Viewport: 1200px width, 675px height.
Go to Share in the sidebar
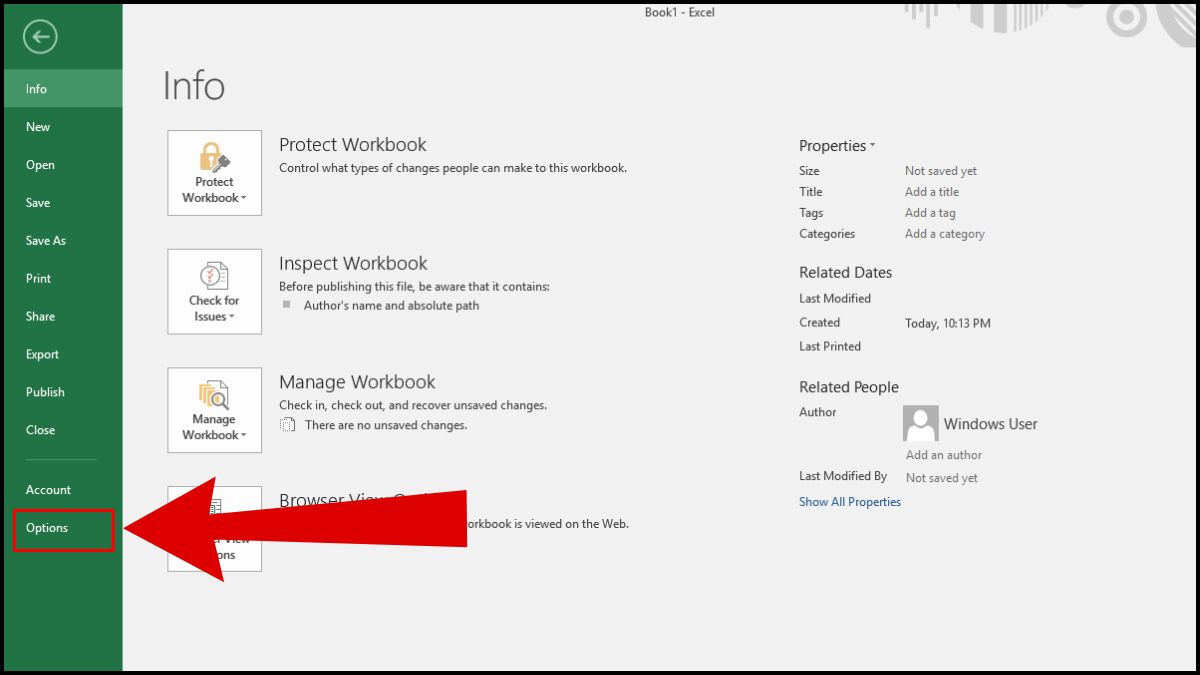click(x=63, y=317)
